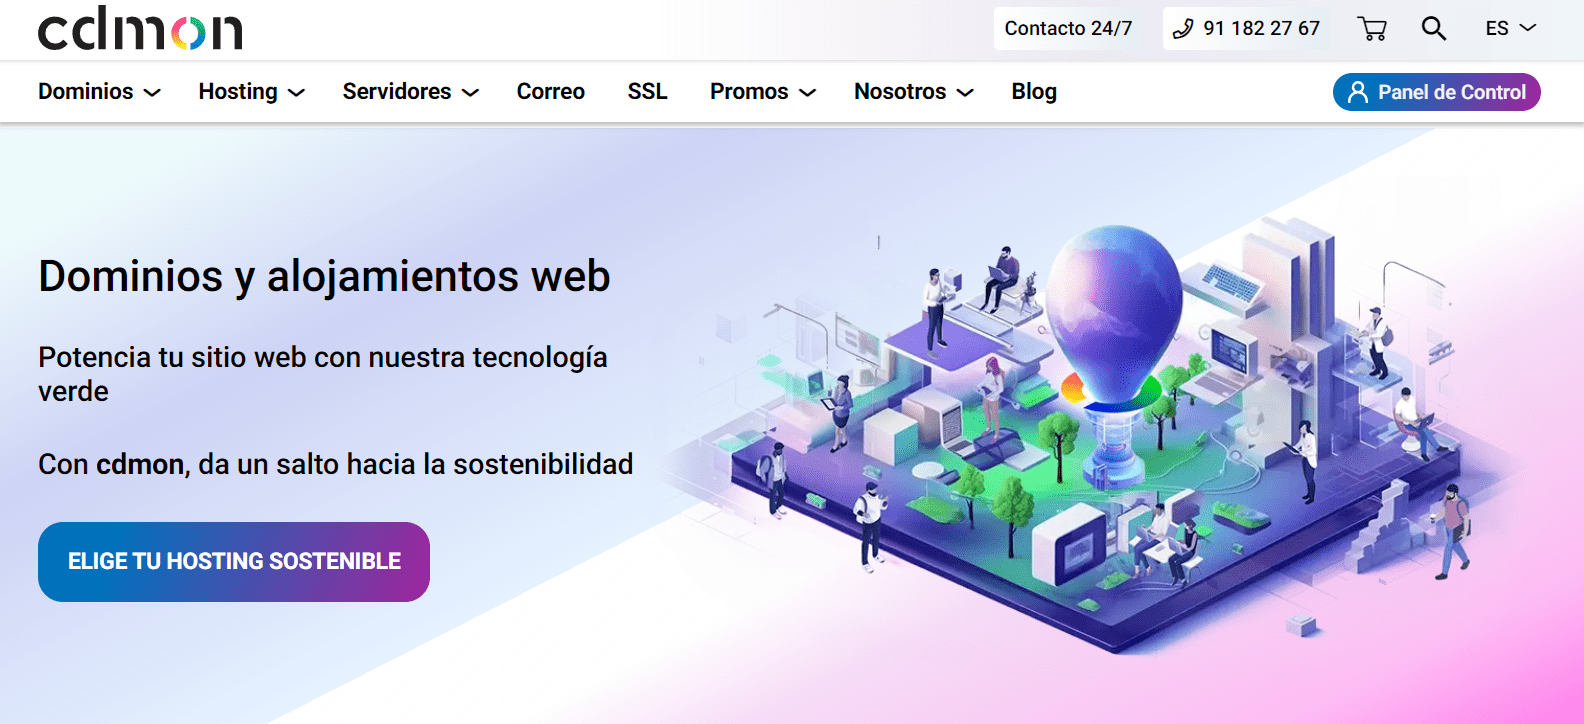Click ELIGE TU HOSTING SOSTENIBLE button
The height and width of the screenshot is (724, 1584).
[234, 562]
